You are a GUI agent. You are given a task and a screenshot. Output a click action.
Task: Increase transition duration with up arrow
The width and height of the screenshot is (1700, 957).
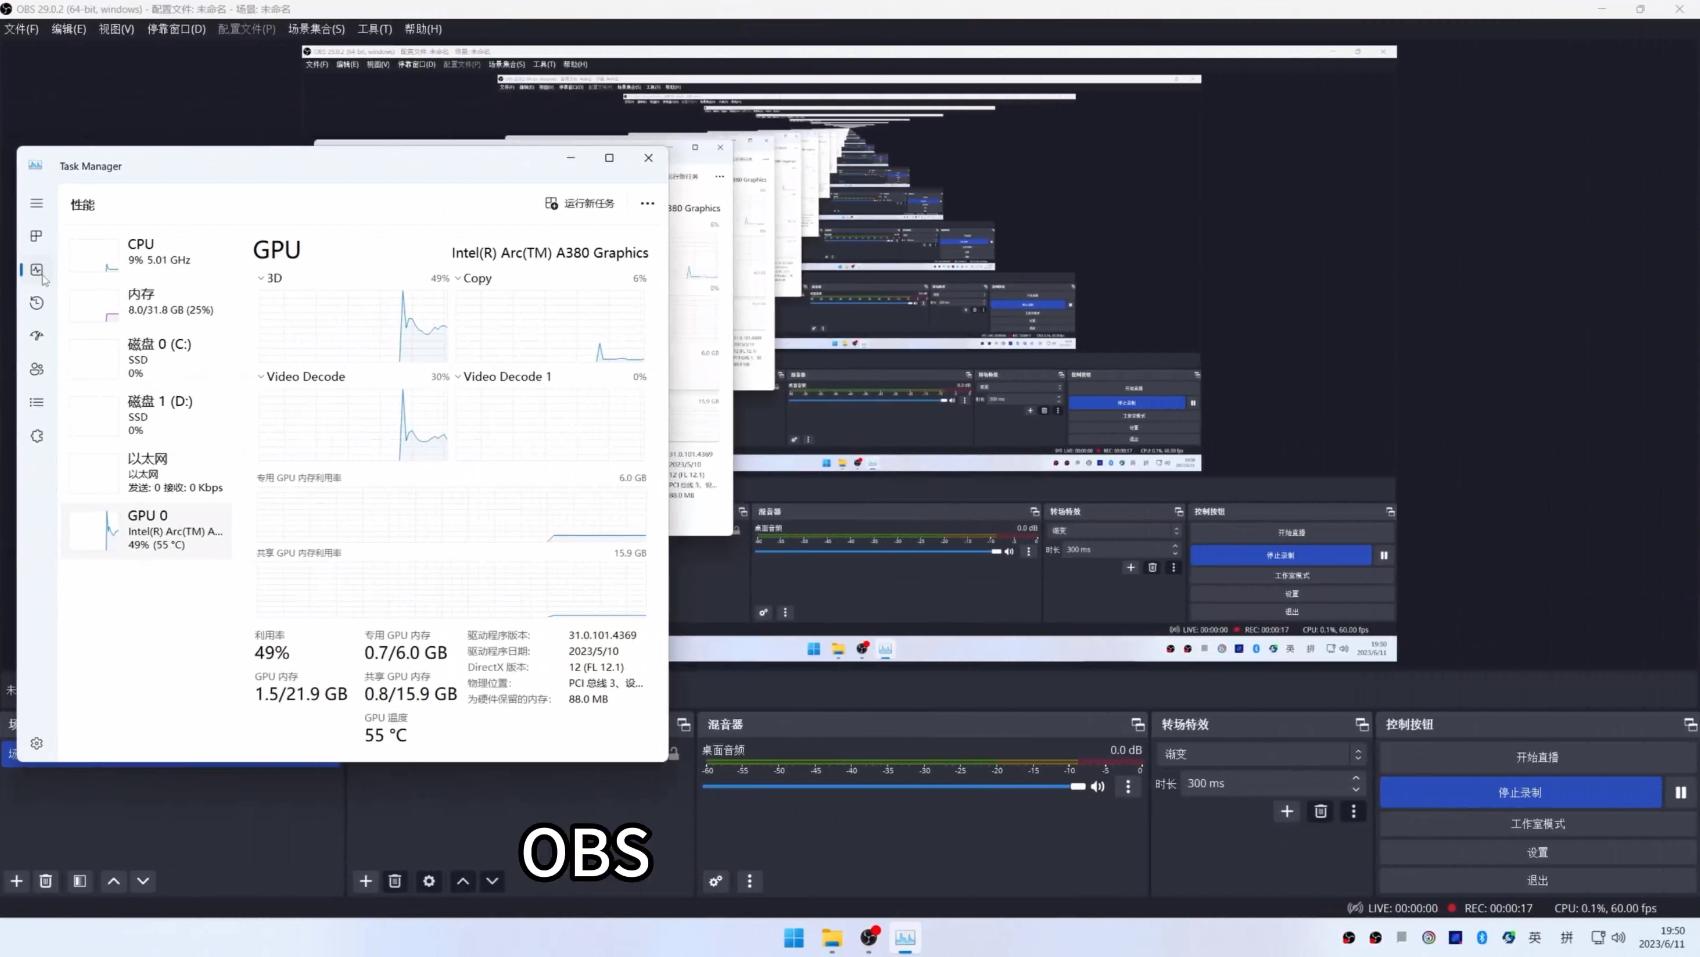coord(1356,778)
